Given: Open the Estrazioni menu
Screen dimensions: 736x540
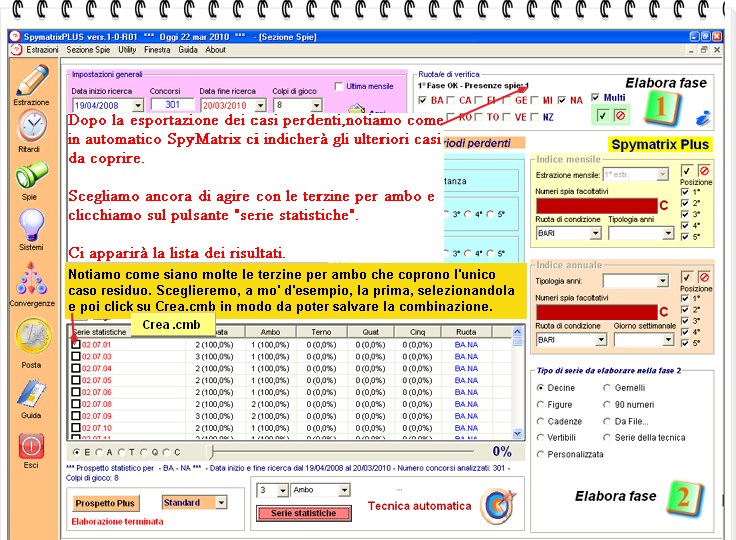Looking at the screenshot, I should tap(42, 50).
